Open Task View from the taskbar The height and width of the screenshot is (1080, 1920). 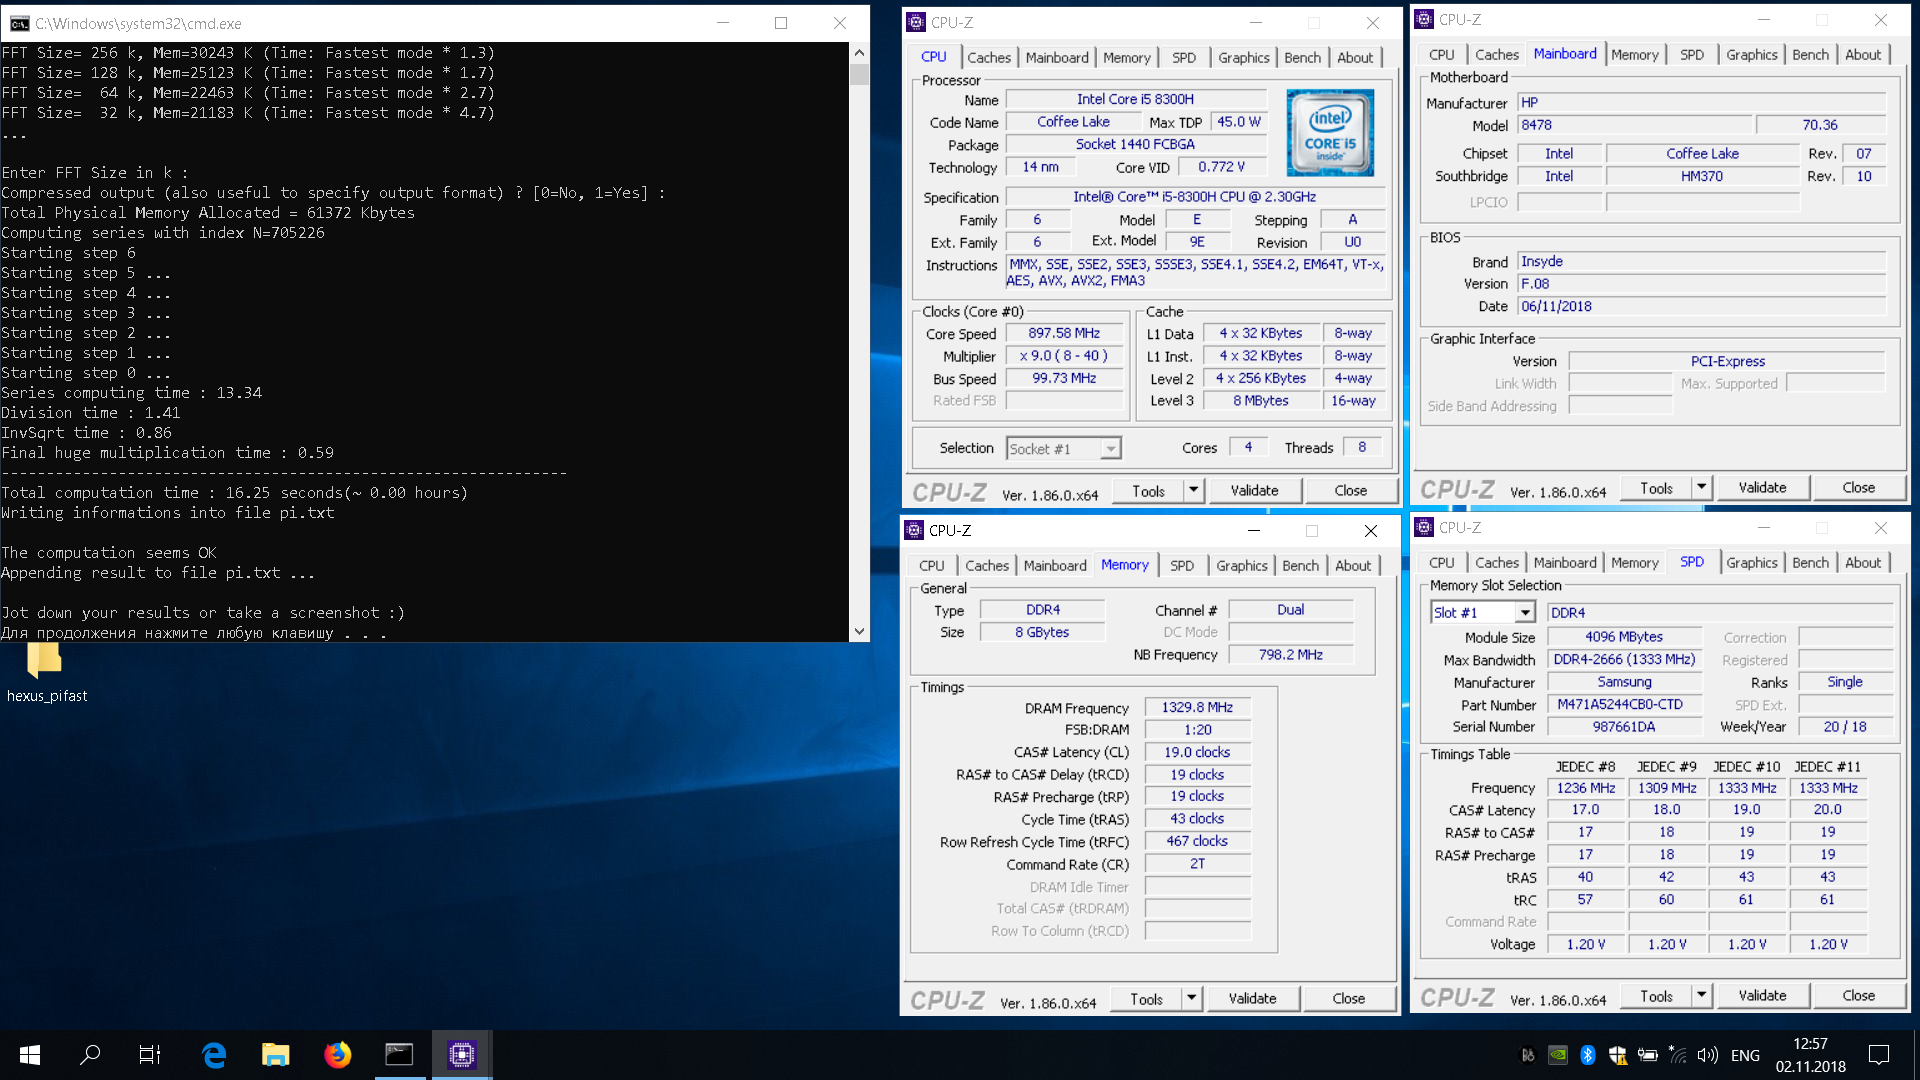[150, 1054]
